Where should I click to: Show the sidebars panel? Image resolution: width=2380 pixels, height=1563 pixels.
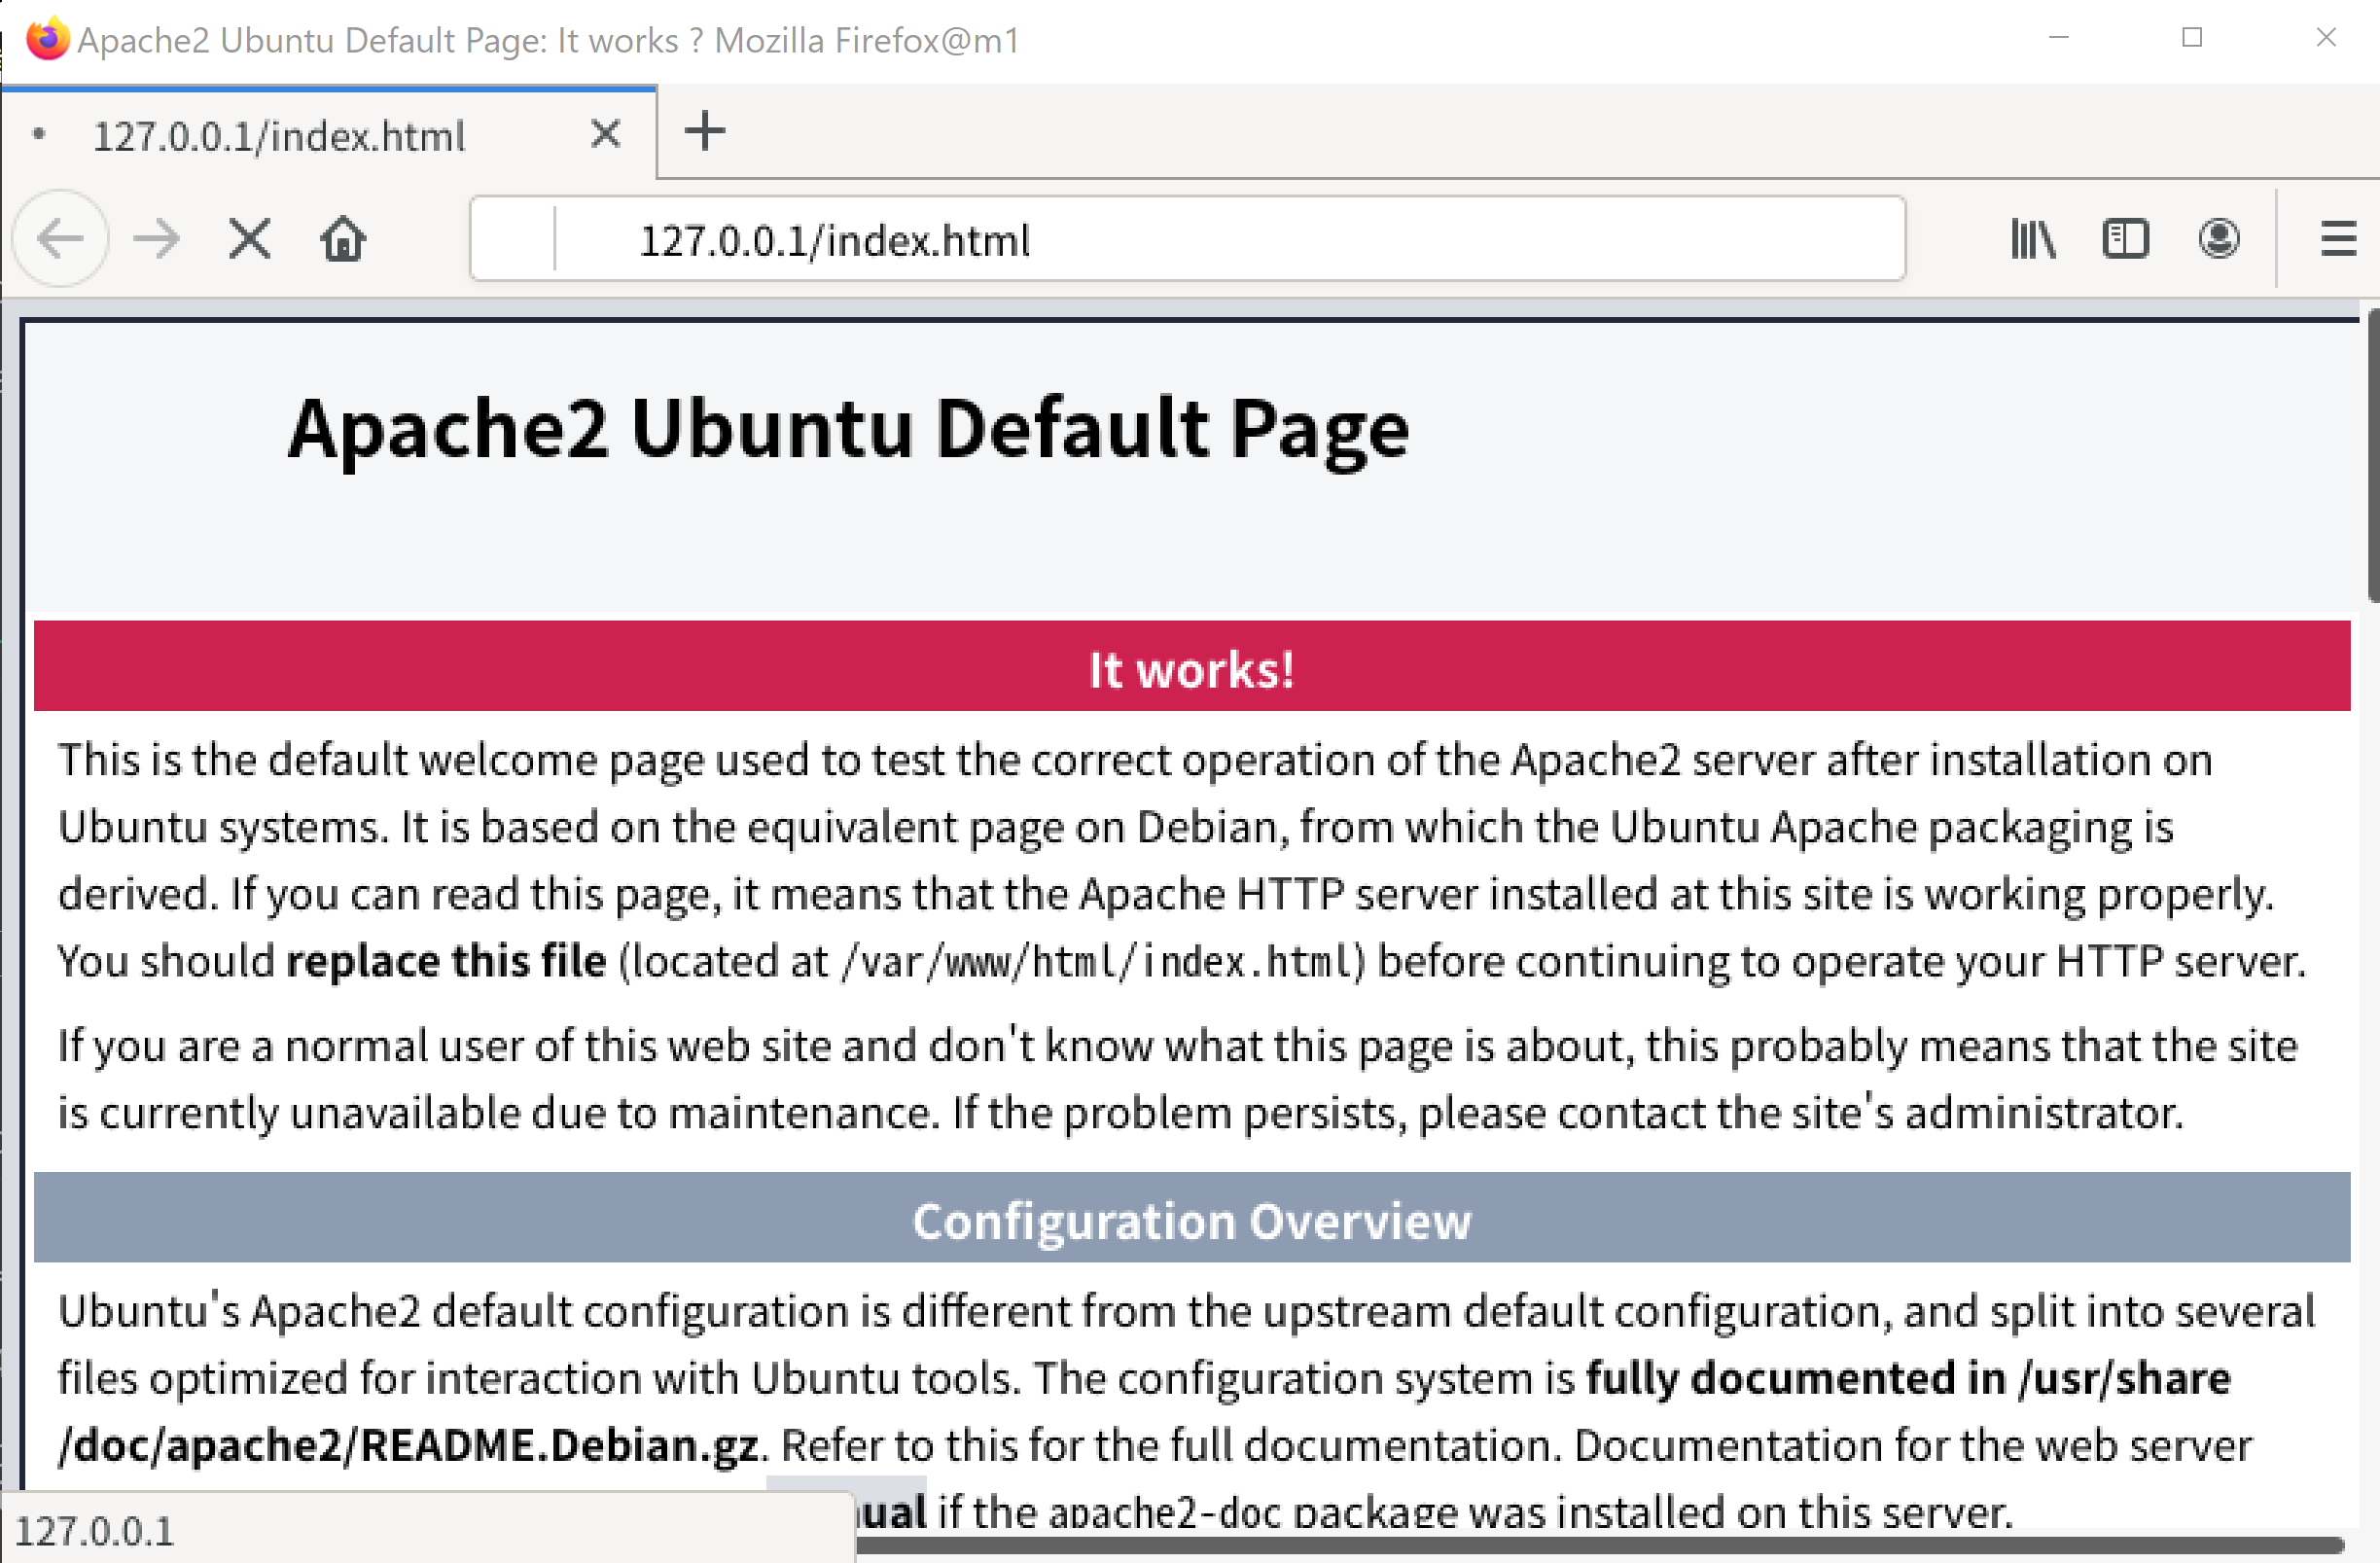[2125, 239]
